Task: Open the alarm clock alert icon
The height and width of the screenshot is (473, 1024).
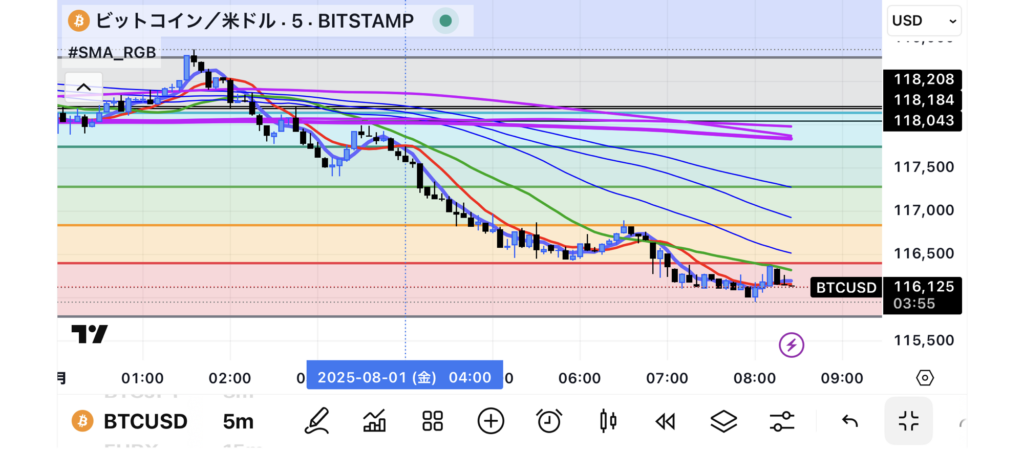Action: pyautogui.click(x=548, y=421)
